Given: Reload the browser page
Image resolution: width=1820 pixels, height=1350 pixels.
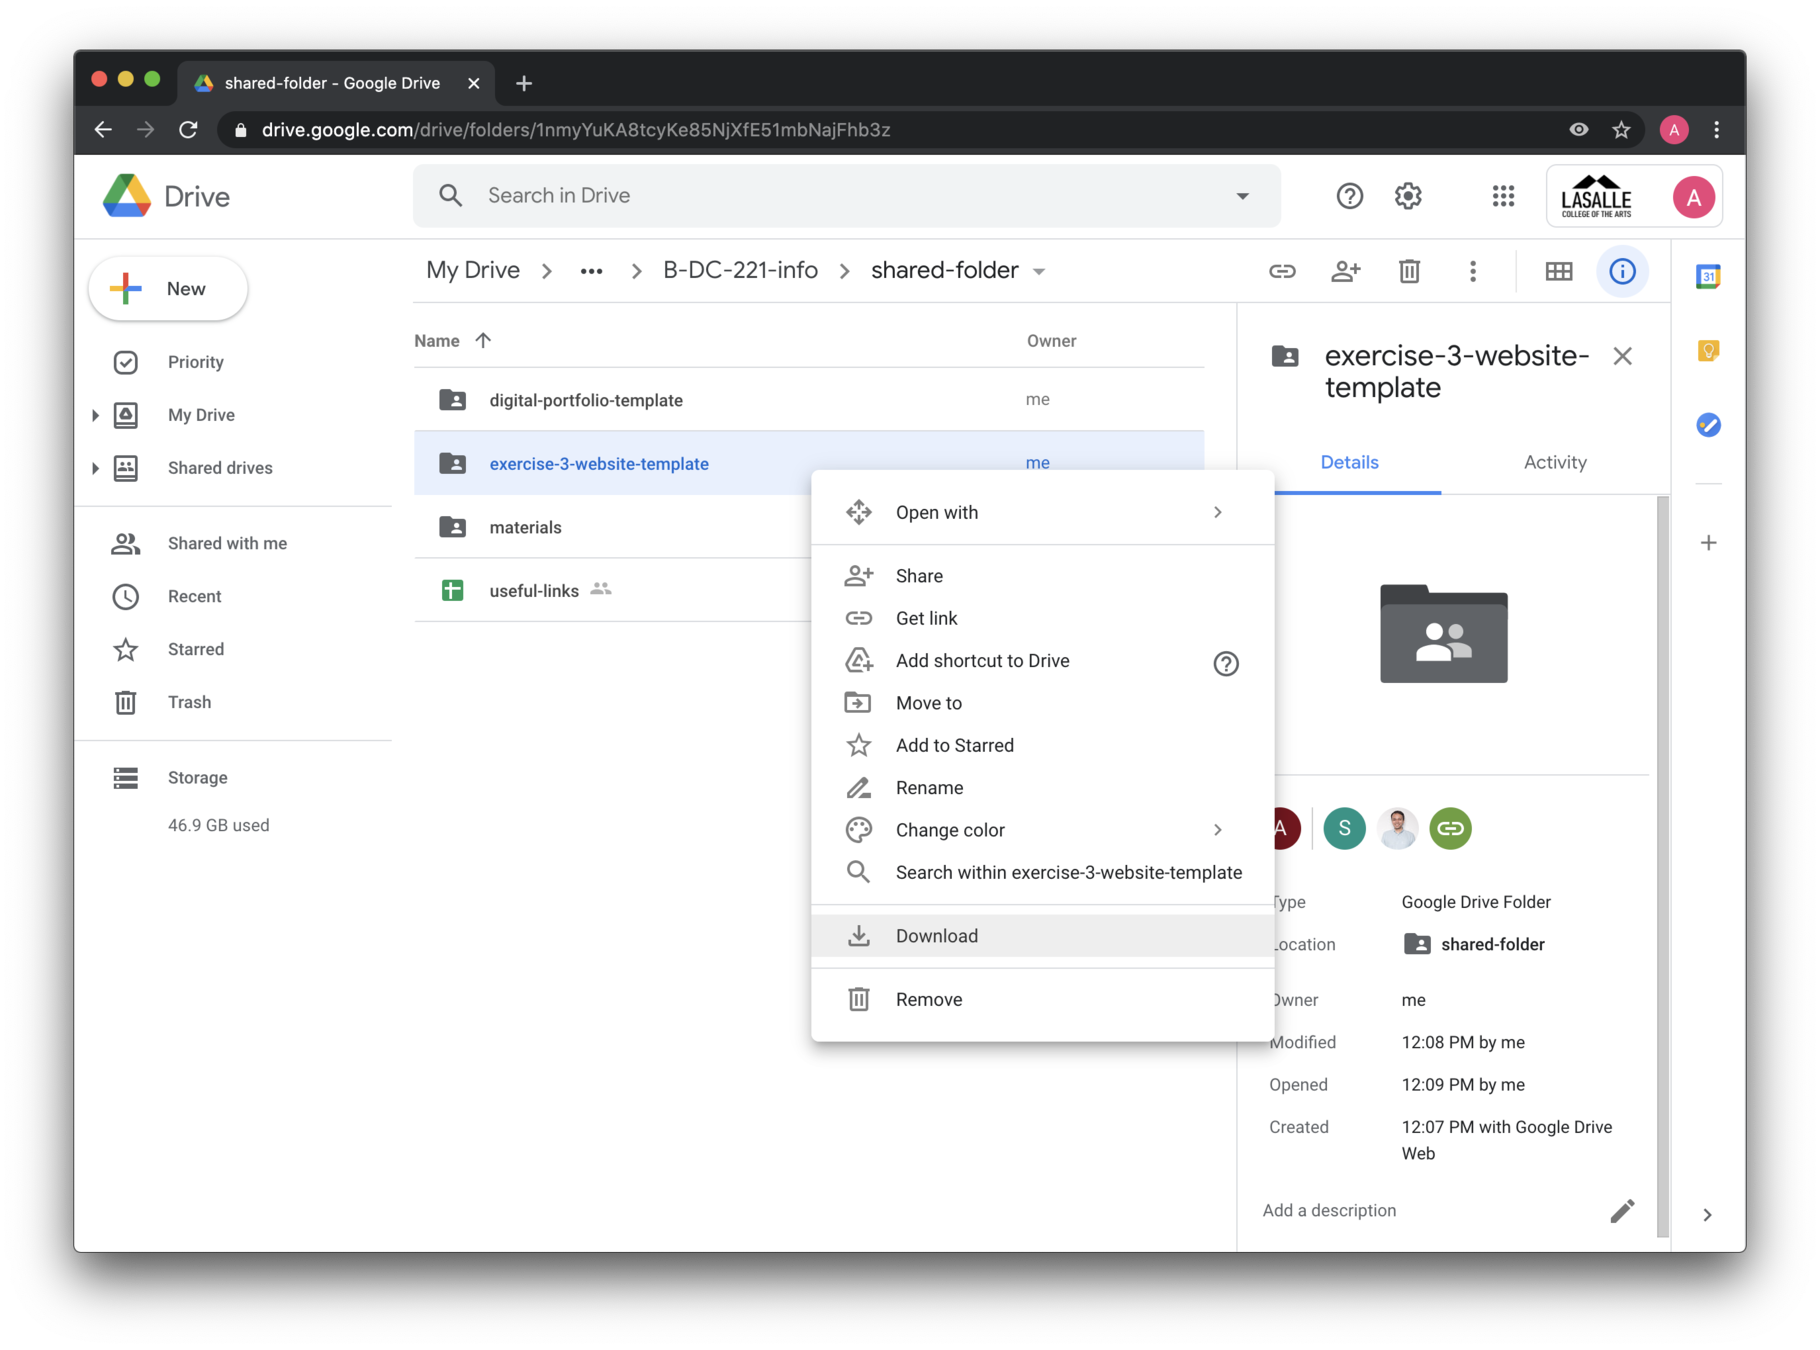Looking at the screenshot, I should coord(188,130).
